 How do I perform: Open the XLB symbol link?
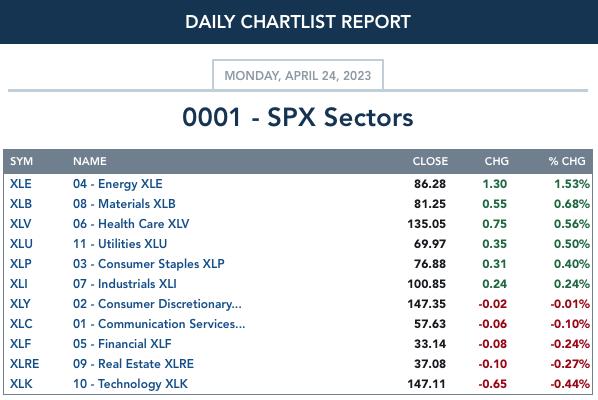[21, 204]
